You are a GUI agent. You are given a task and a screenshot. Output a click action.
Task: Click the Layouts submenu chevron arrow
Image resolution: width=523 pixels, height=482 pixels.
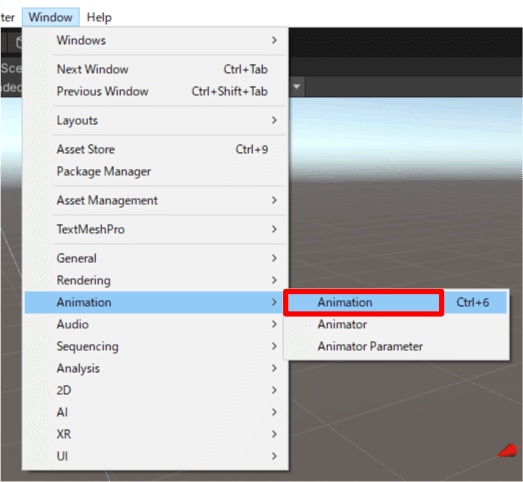[x=274, y=120]
